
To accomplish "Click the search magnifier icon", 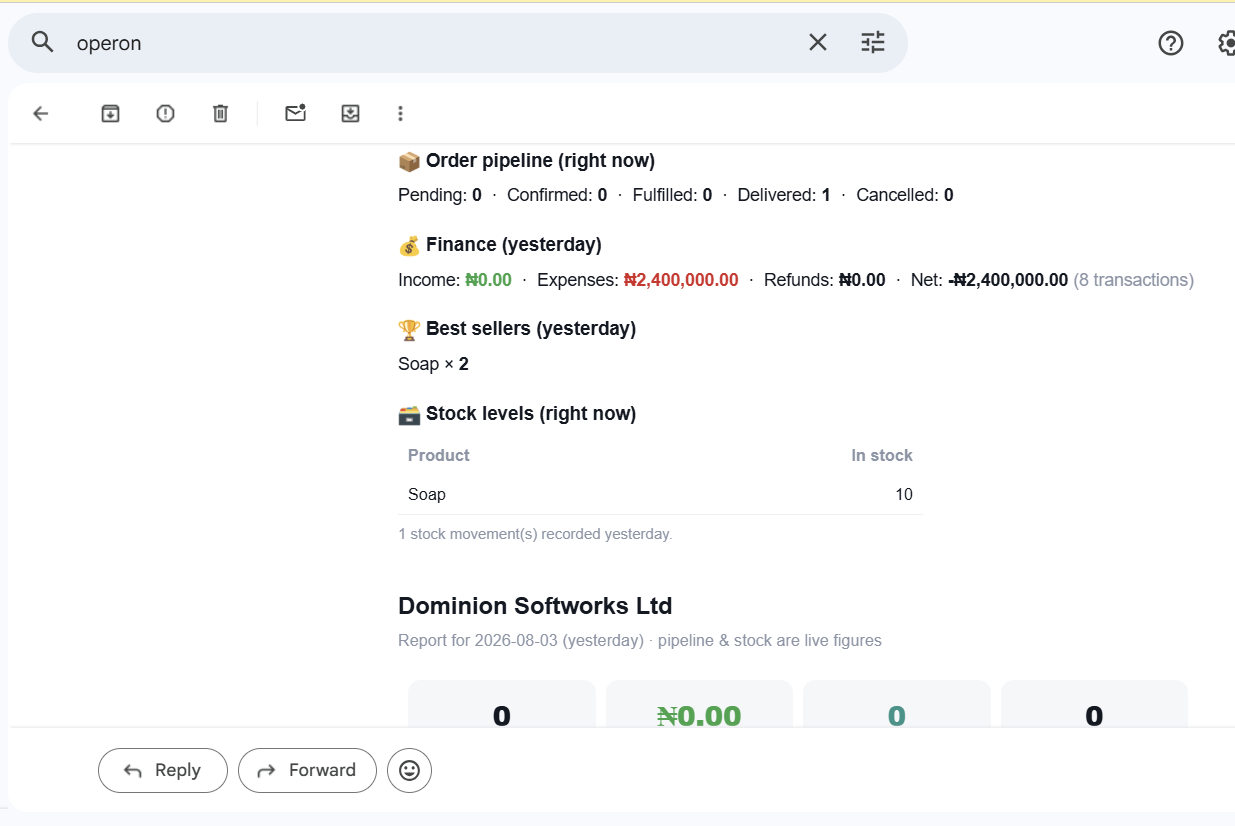I will (42, 42).
